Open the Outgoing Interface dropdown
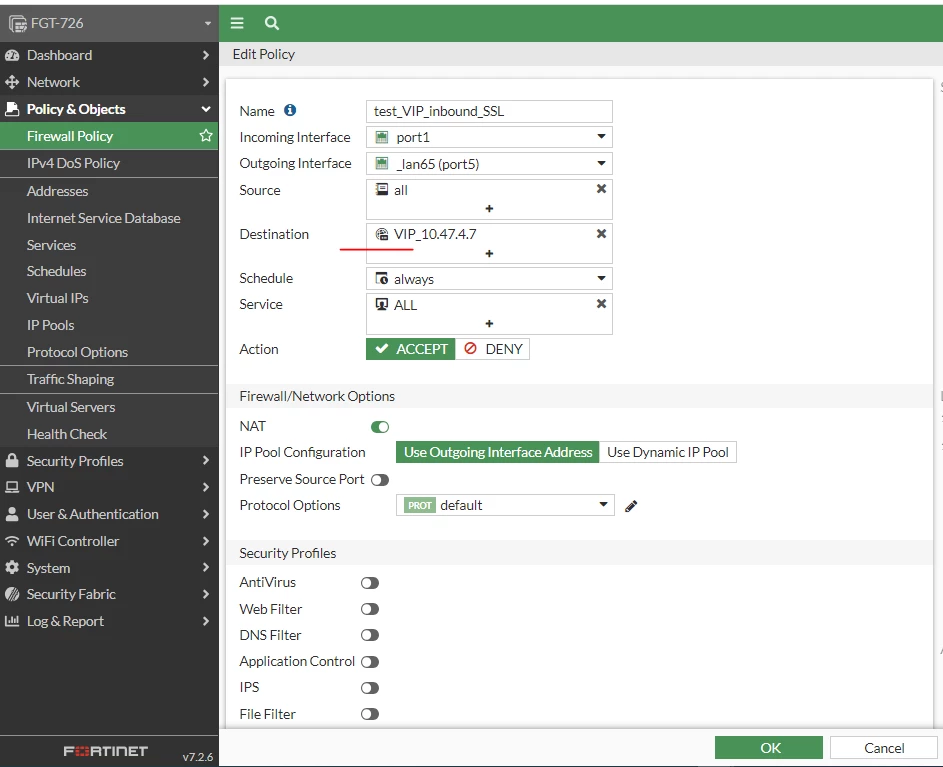 (489, 164)
